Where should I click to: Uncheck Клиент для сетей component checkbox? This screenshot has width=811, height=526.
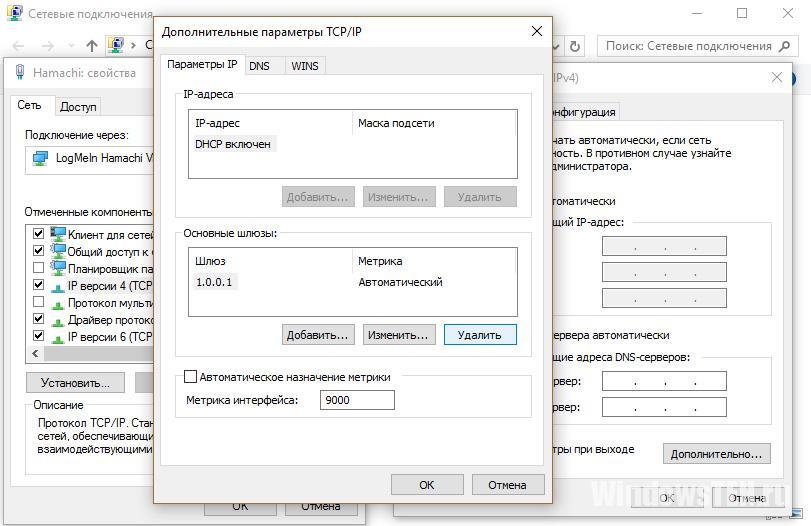tap(38, 233)
